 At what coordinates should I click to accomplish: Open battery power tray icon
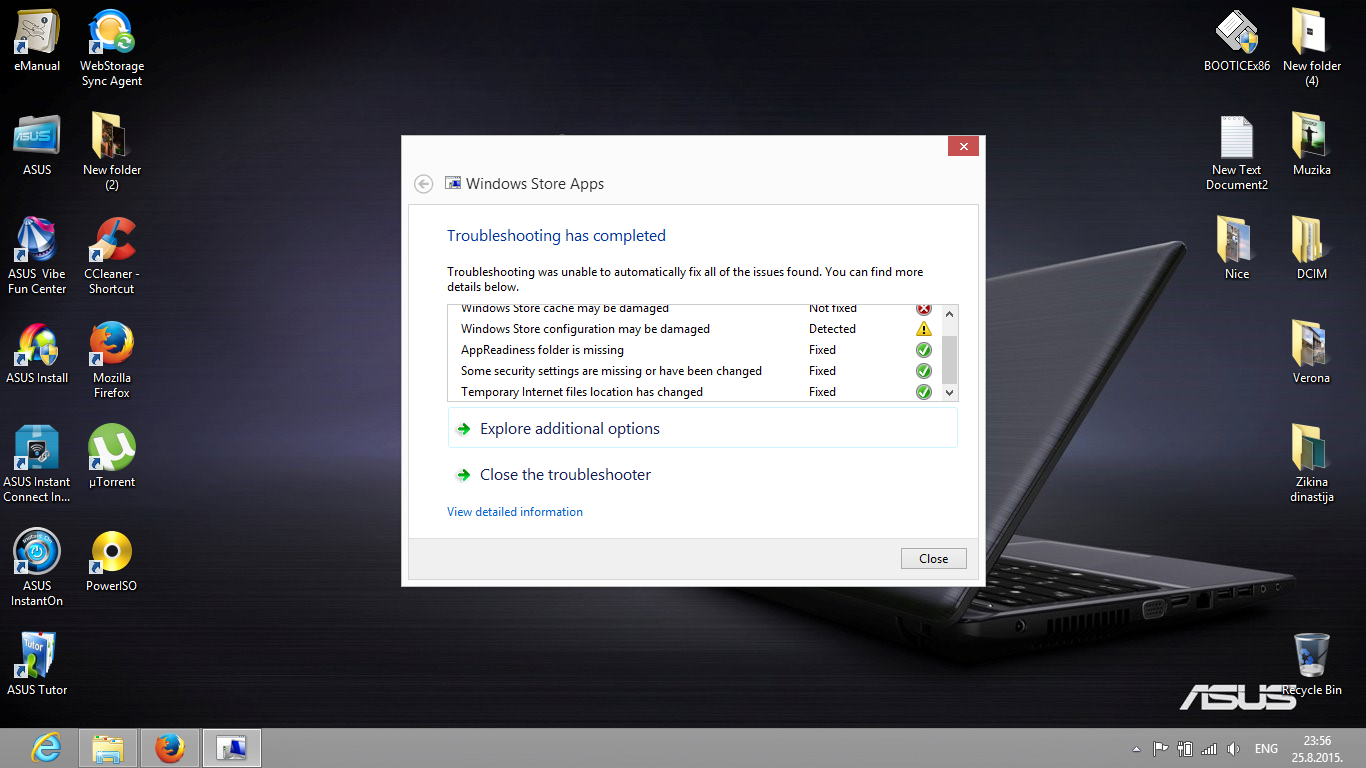point(1185,749)
